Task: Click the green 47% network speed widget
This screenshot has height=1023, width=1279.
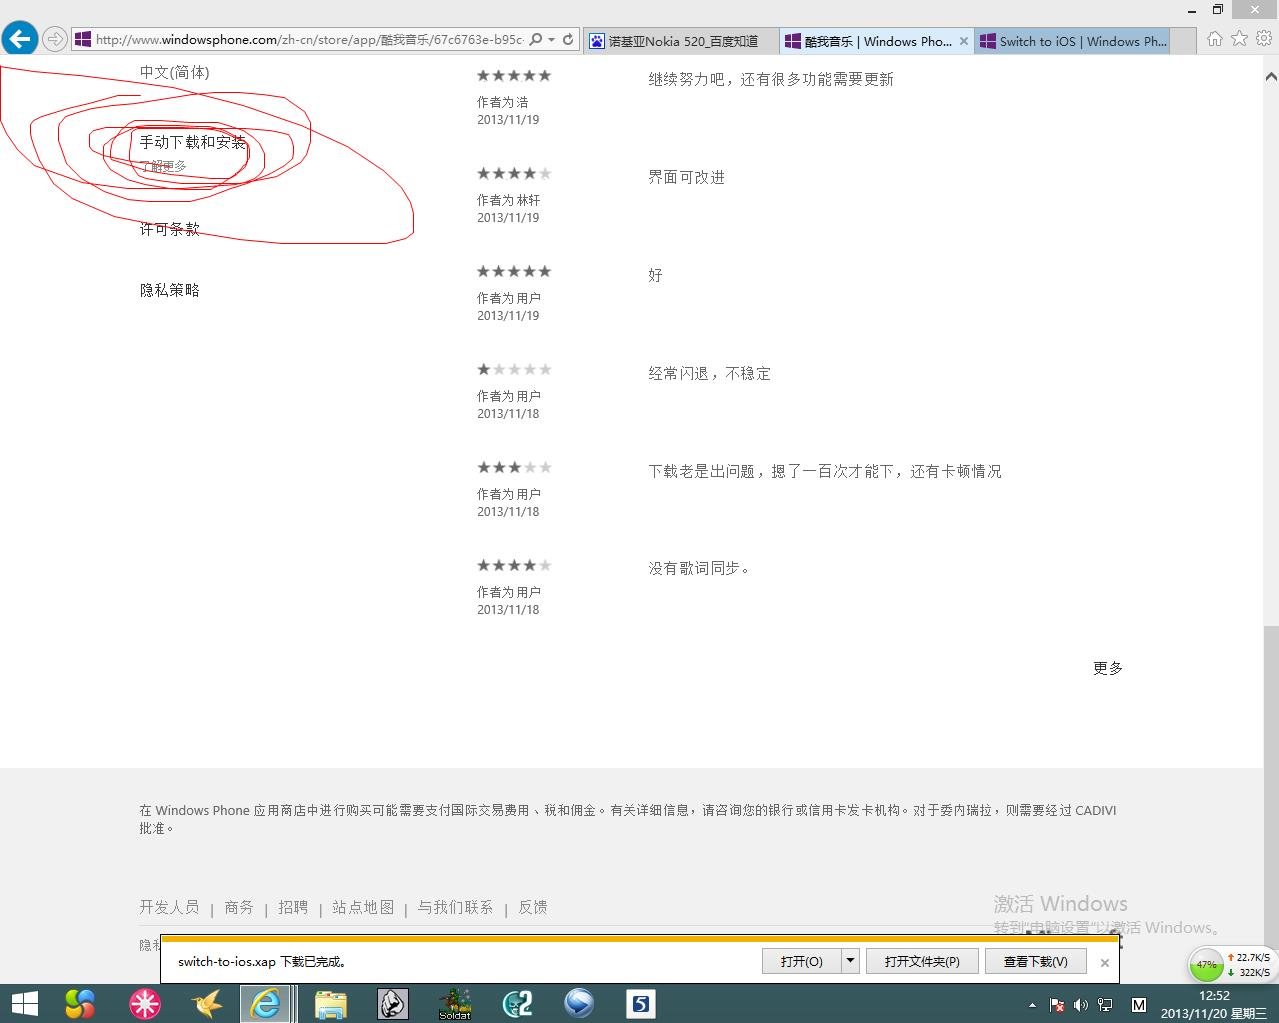Action: [1207, 965]
